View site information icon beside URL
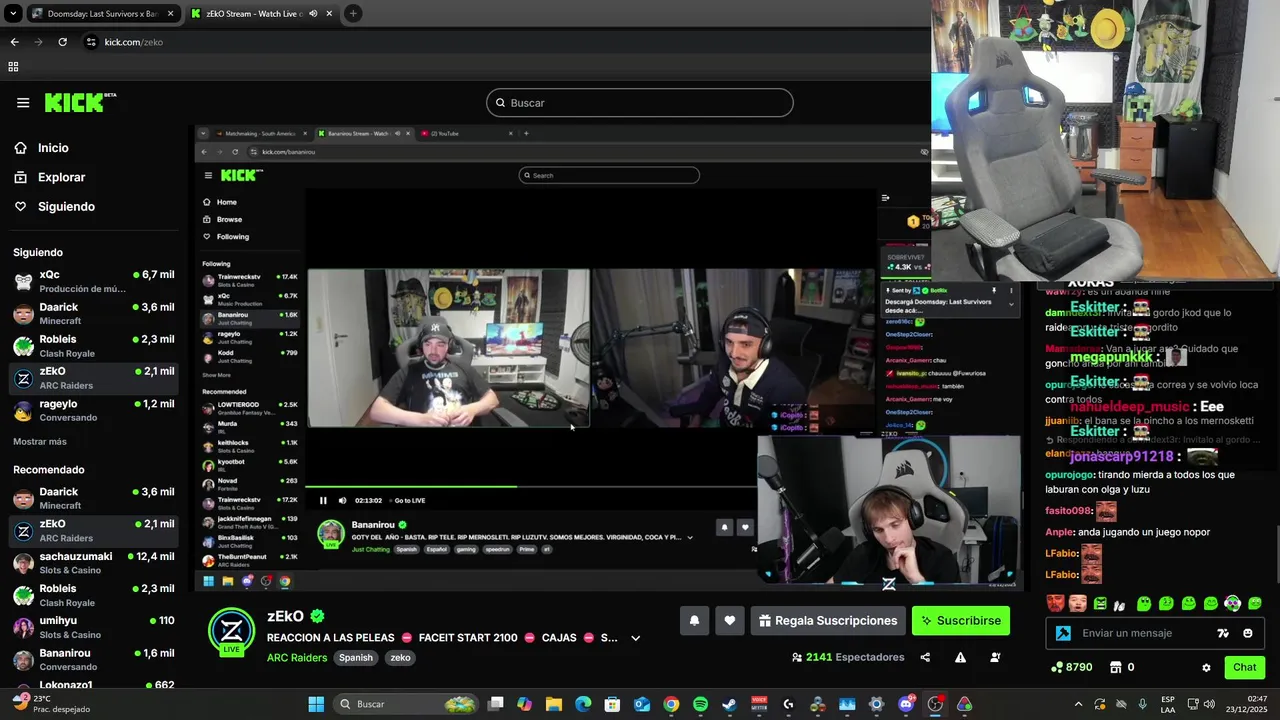1280x720 pixels. pos(91,42)
